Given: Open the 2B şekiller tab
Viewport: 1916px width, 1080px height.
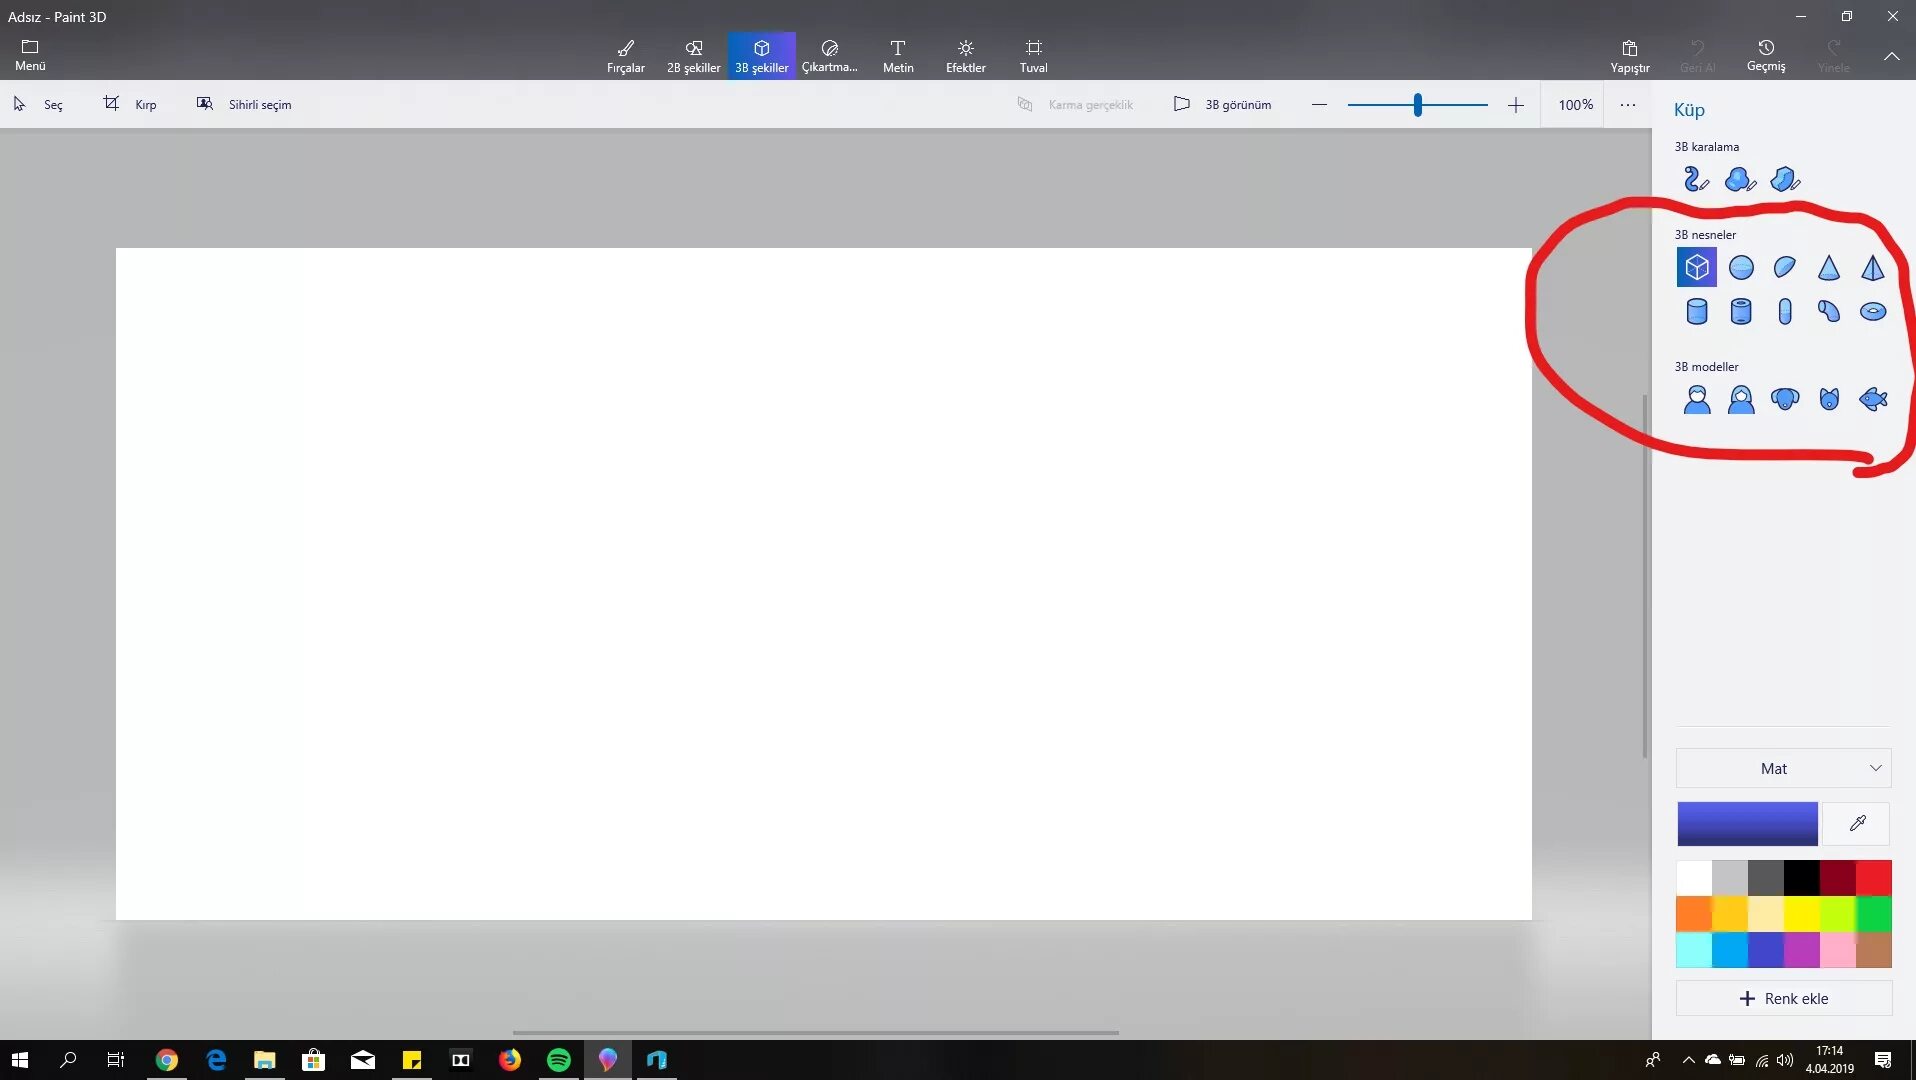Looking at the screenshot, I should pyautogui.click(x=694, y=56).
